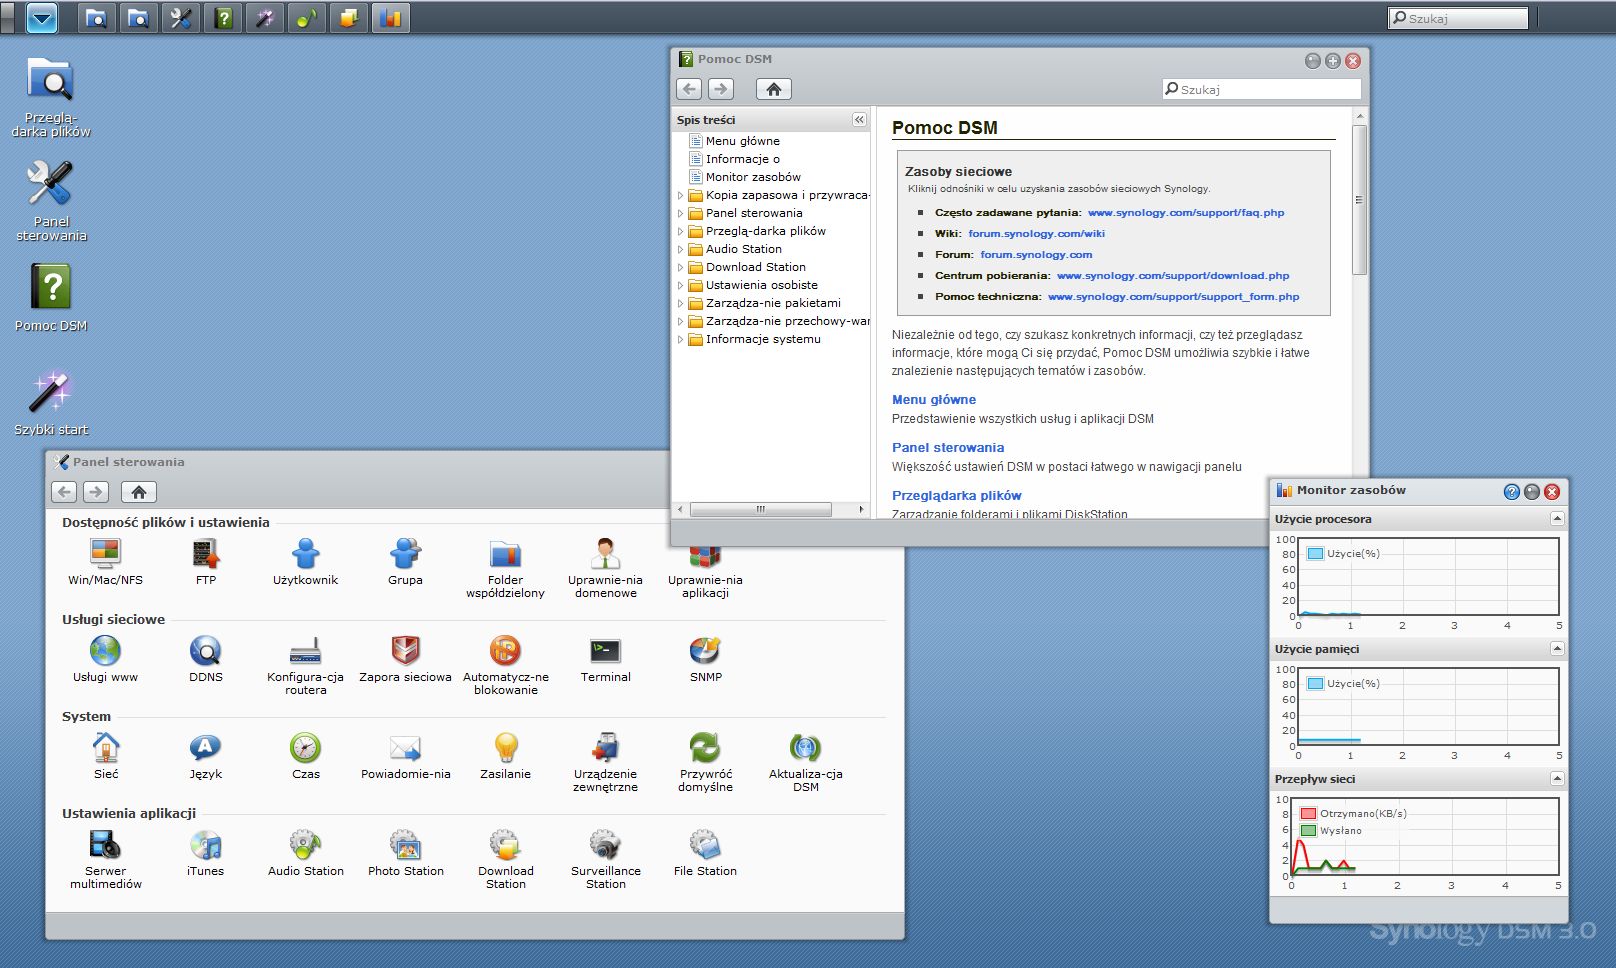Image resolution: width=1616 pixels, height=968 pixels.
Task: Collapse the Użycie procesora section
Action: 1556,519
